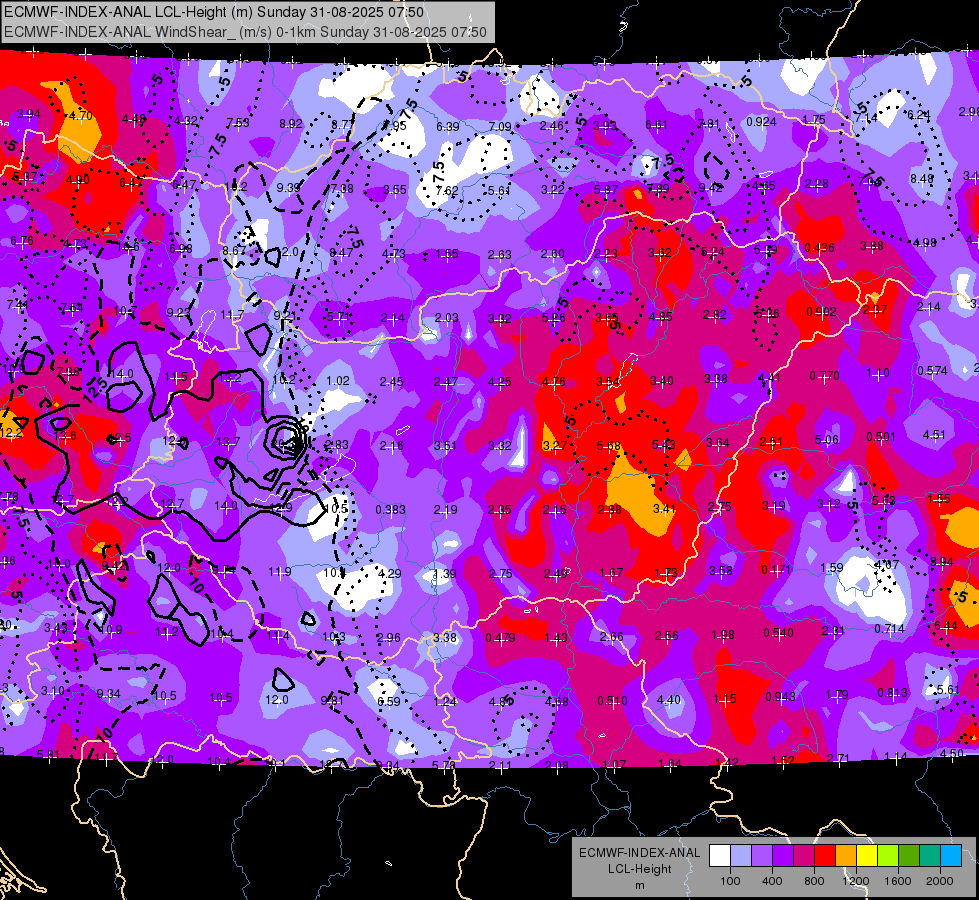Image resolution: width=979 pixels, height=900 pixels.
Task: Click the light blue legend swatch
Action: [x=741, y=855]
